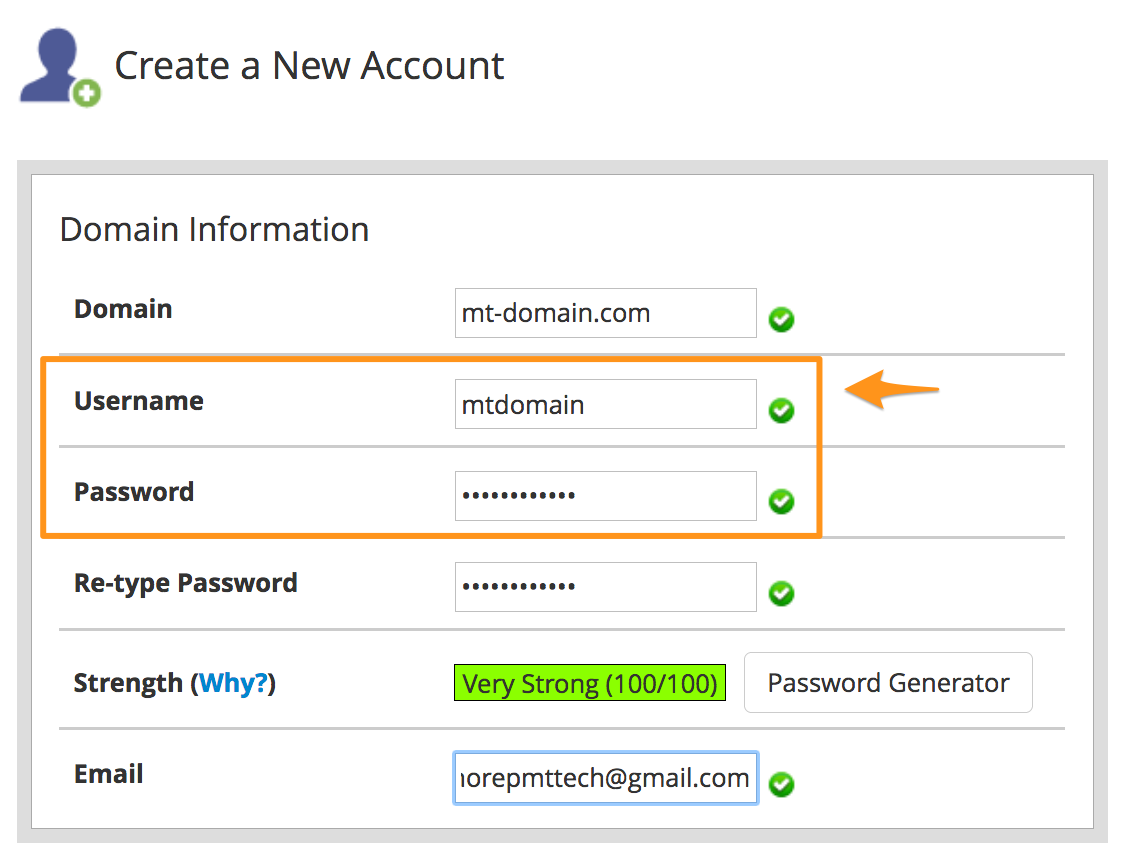
Task: Click the green checkmark beside Re-type Password
Action: coord(781,594)
